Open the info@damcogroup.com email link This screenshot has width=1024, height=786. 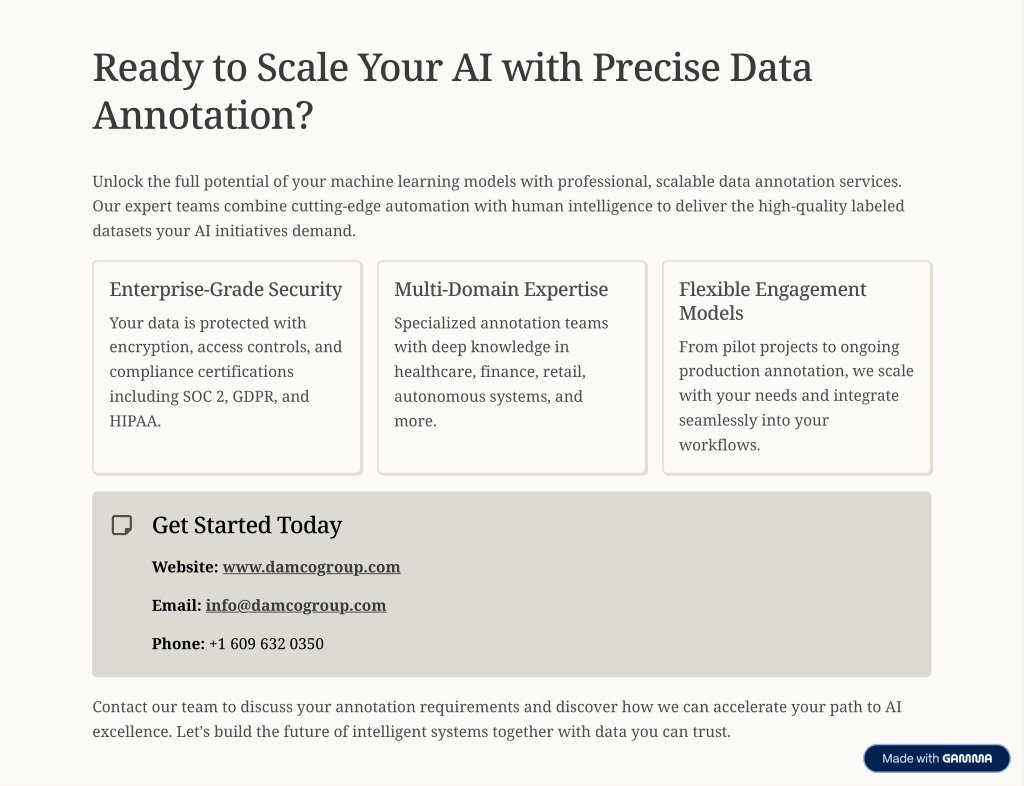[296, 605]
